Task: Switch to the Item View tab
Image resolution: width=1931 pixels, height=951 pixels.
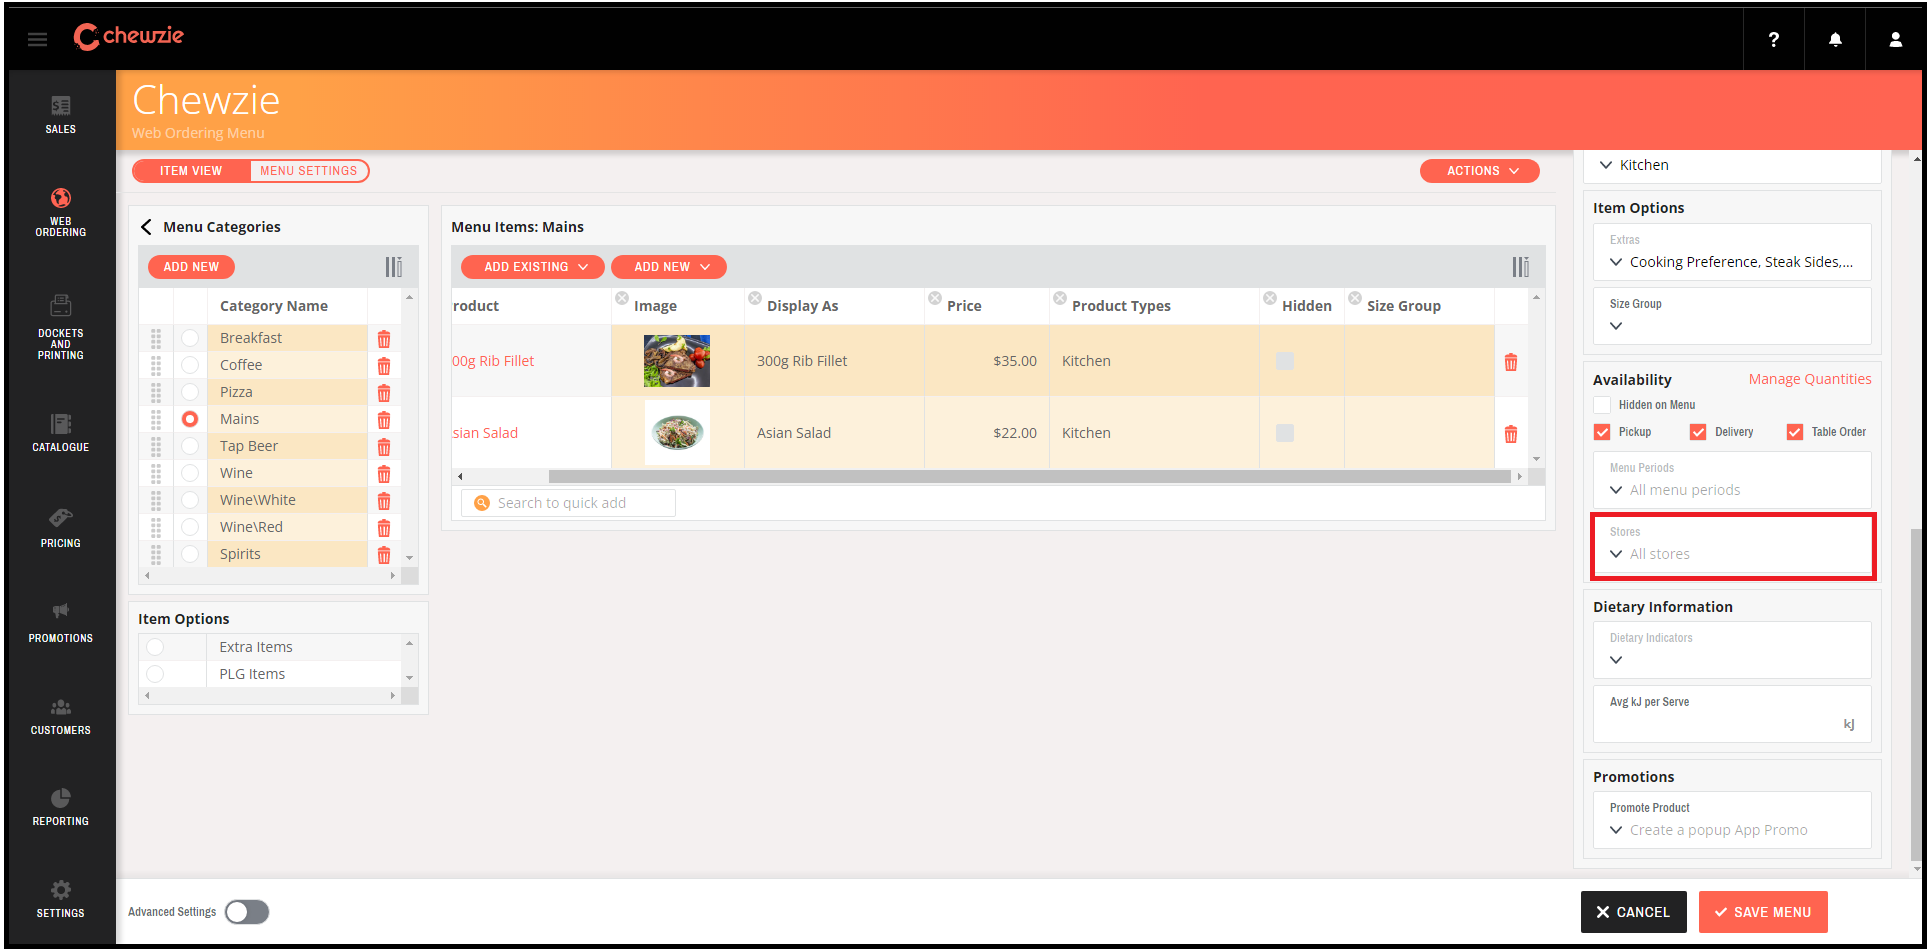Action: click(x=191, y=171)
